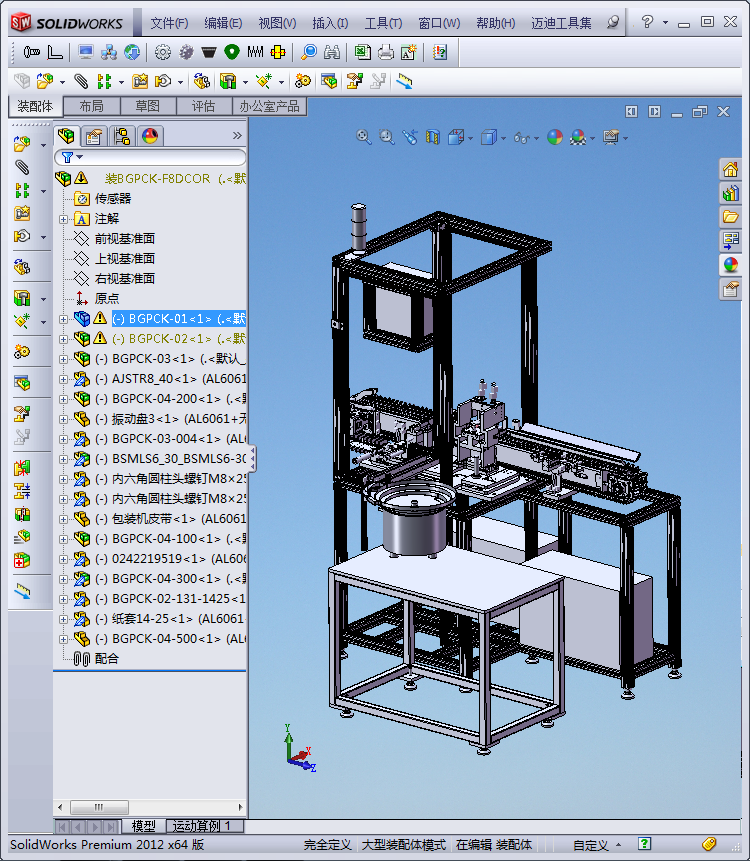Open the 编辑(E) menu
Screen dimensions: 750x861
pyautogui.click(x=223, y=23)
